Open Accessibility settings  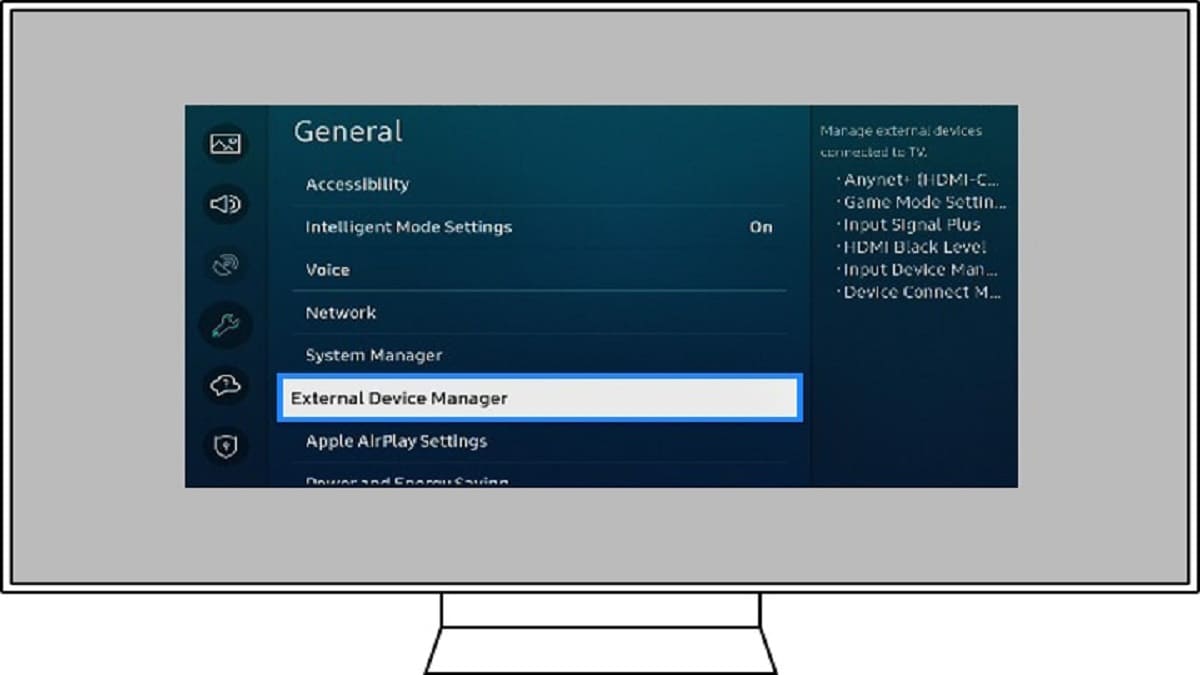(357, 184)
